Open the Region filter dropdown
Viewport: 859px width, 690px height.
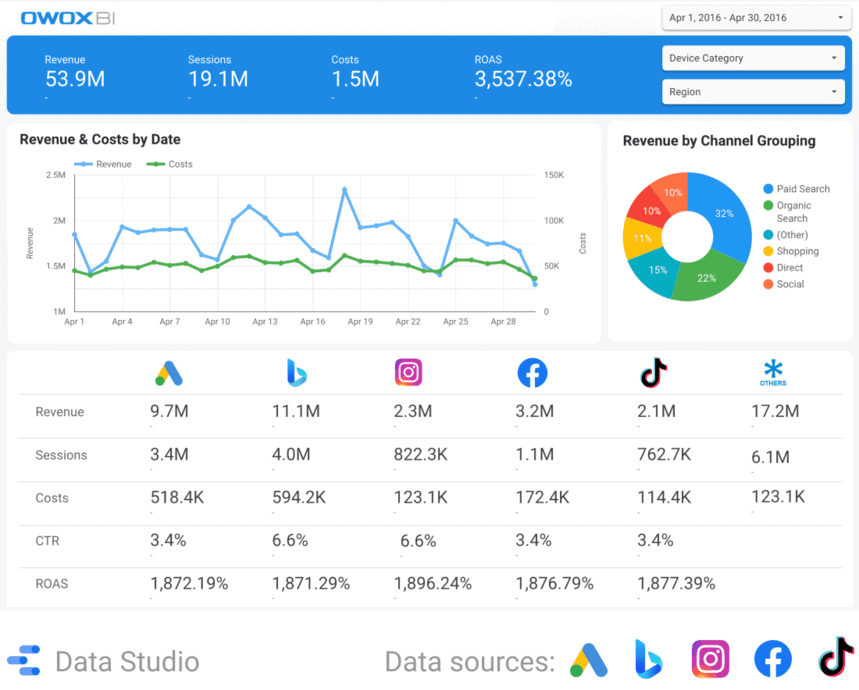coord(752,91)
